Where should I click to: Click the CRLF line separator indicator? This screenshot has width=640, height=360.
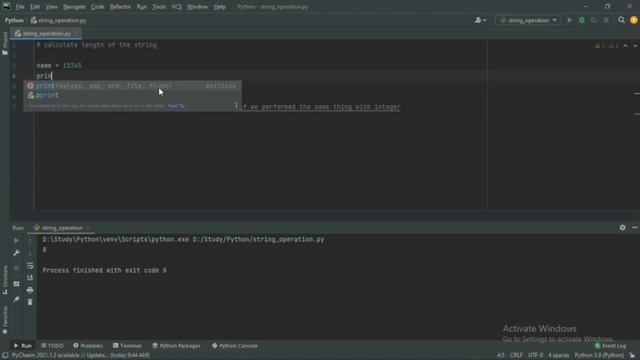[x=516, y=356]
